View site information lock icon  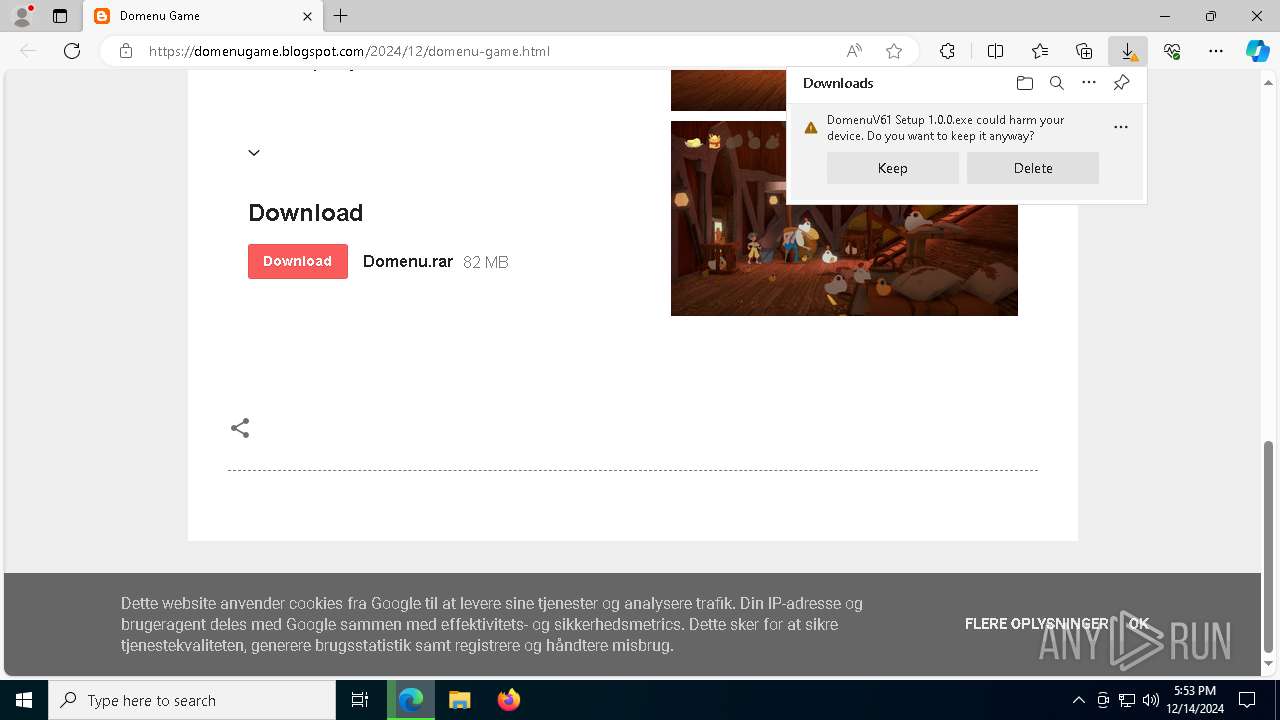pyautogui.click(x=126, y=51)
